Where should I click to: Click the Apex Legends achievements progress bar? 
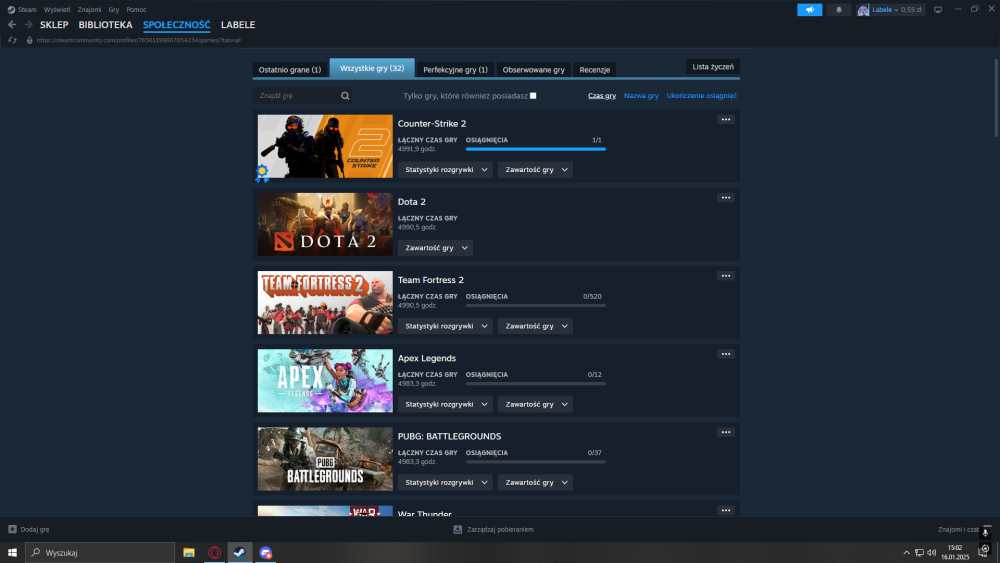[x=536, y=383]
